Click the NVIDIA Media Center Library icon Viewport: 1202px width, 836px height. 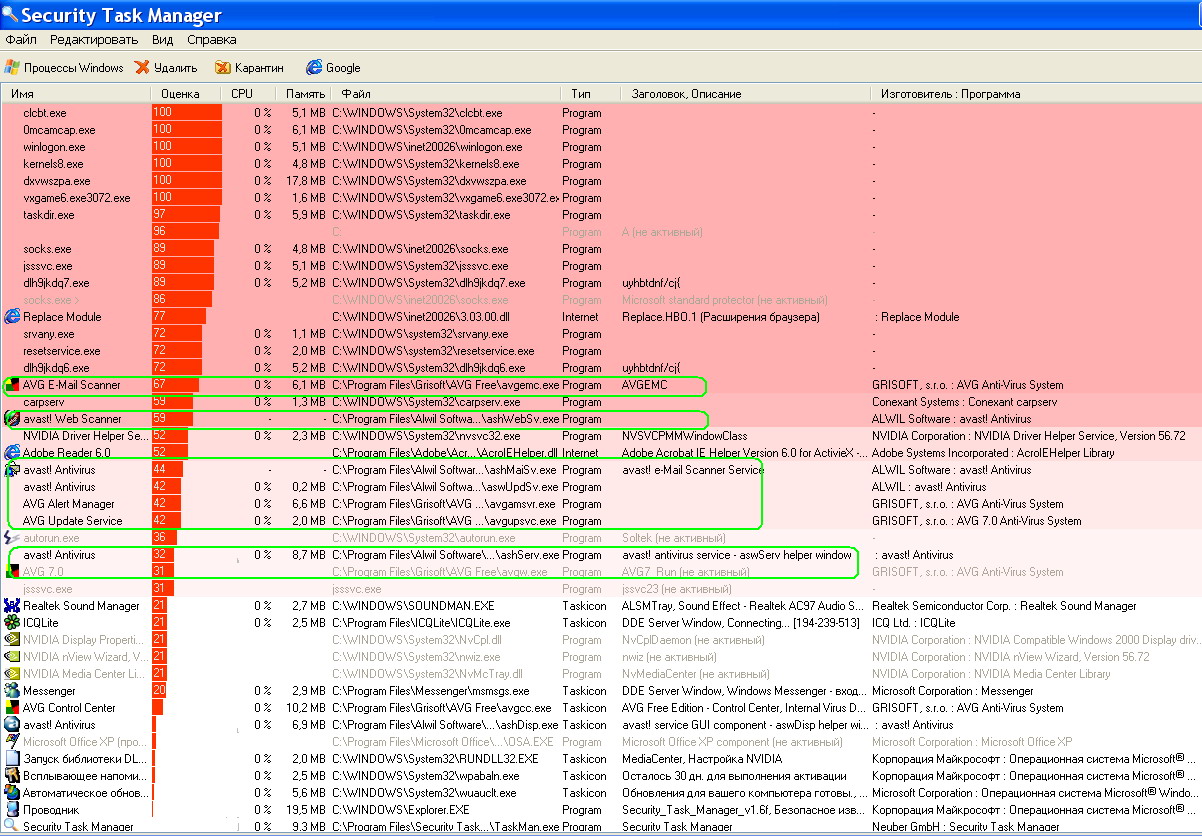coord(12,674)
